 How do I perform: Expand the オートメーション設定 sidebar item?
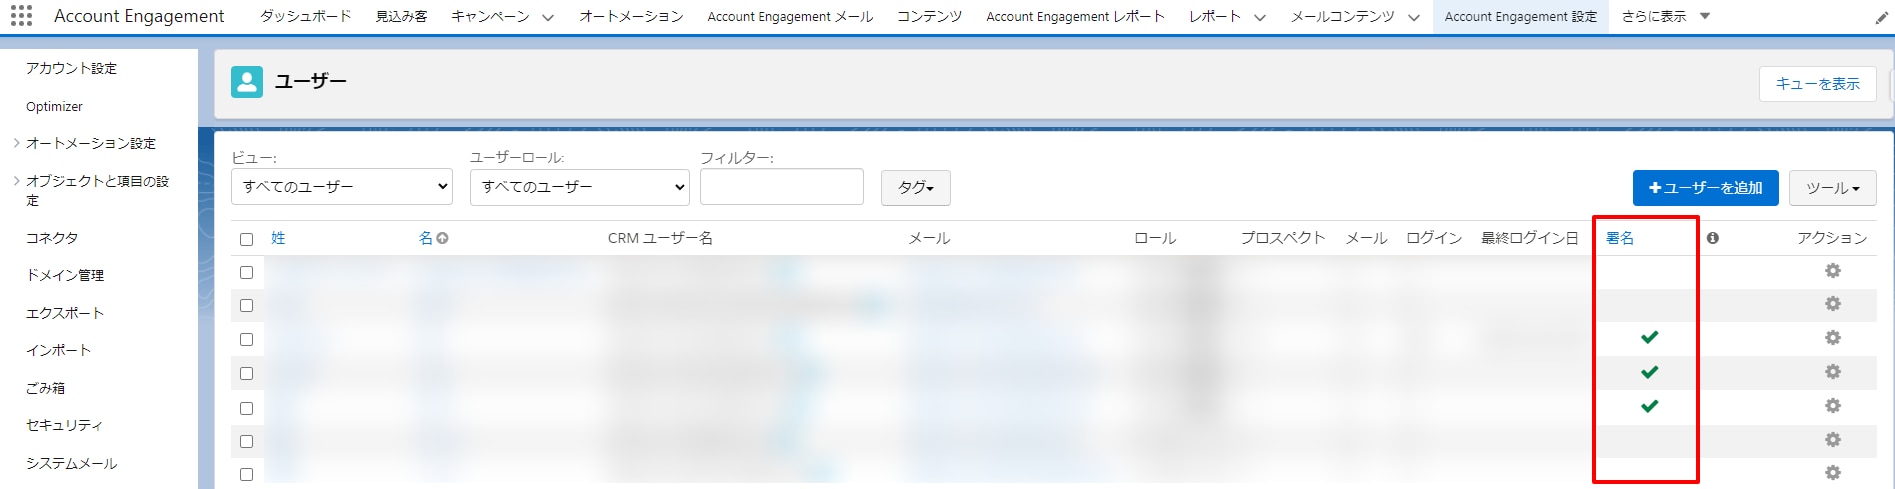click(90, 143)
